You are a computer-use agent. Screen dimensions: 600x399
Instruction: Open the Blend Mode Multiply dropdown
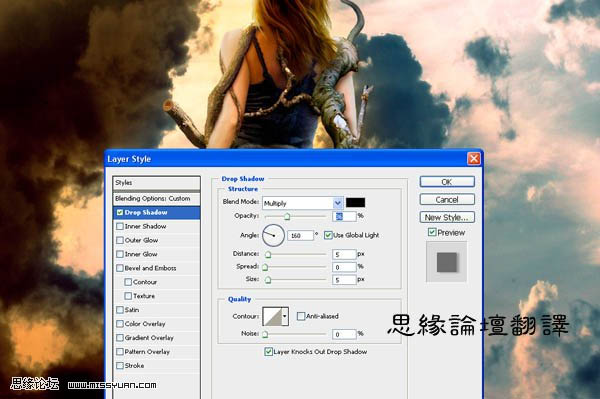pos(302,203)
